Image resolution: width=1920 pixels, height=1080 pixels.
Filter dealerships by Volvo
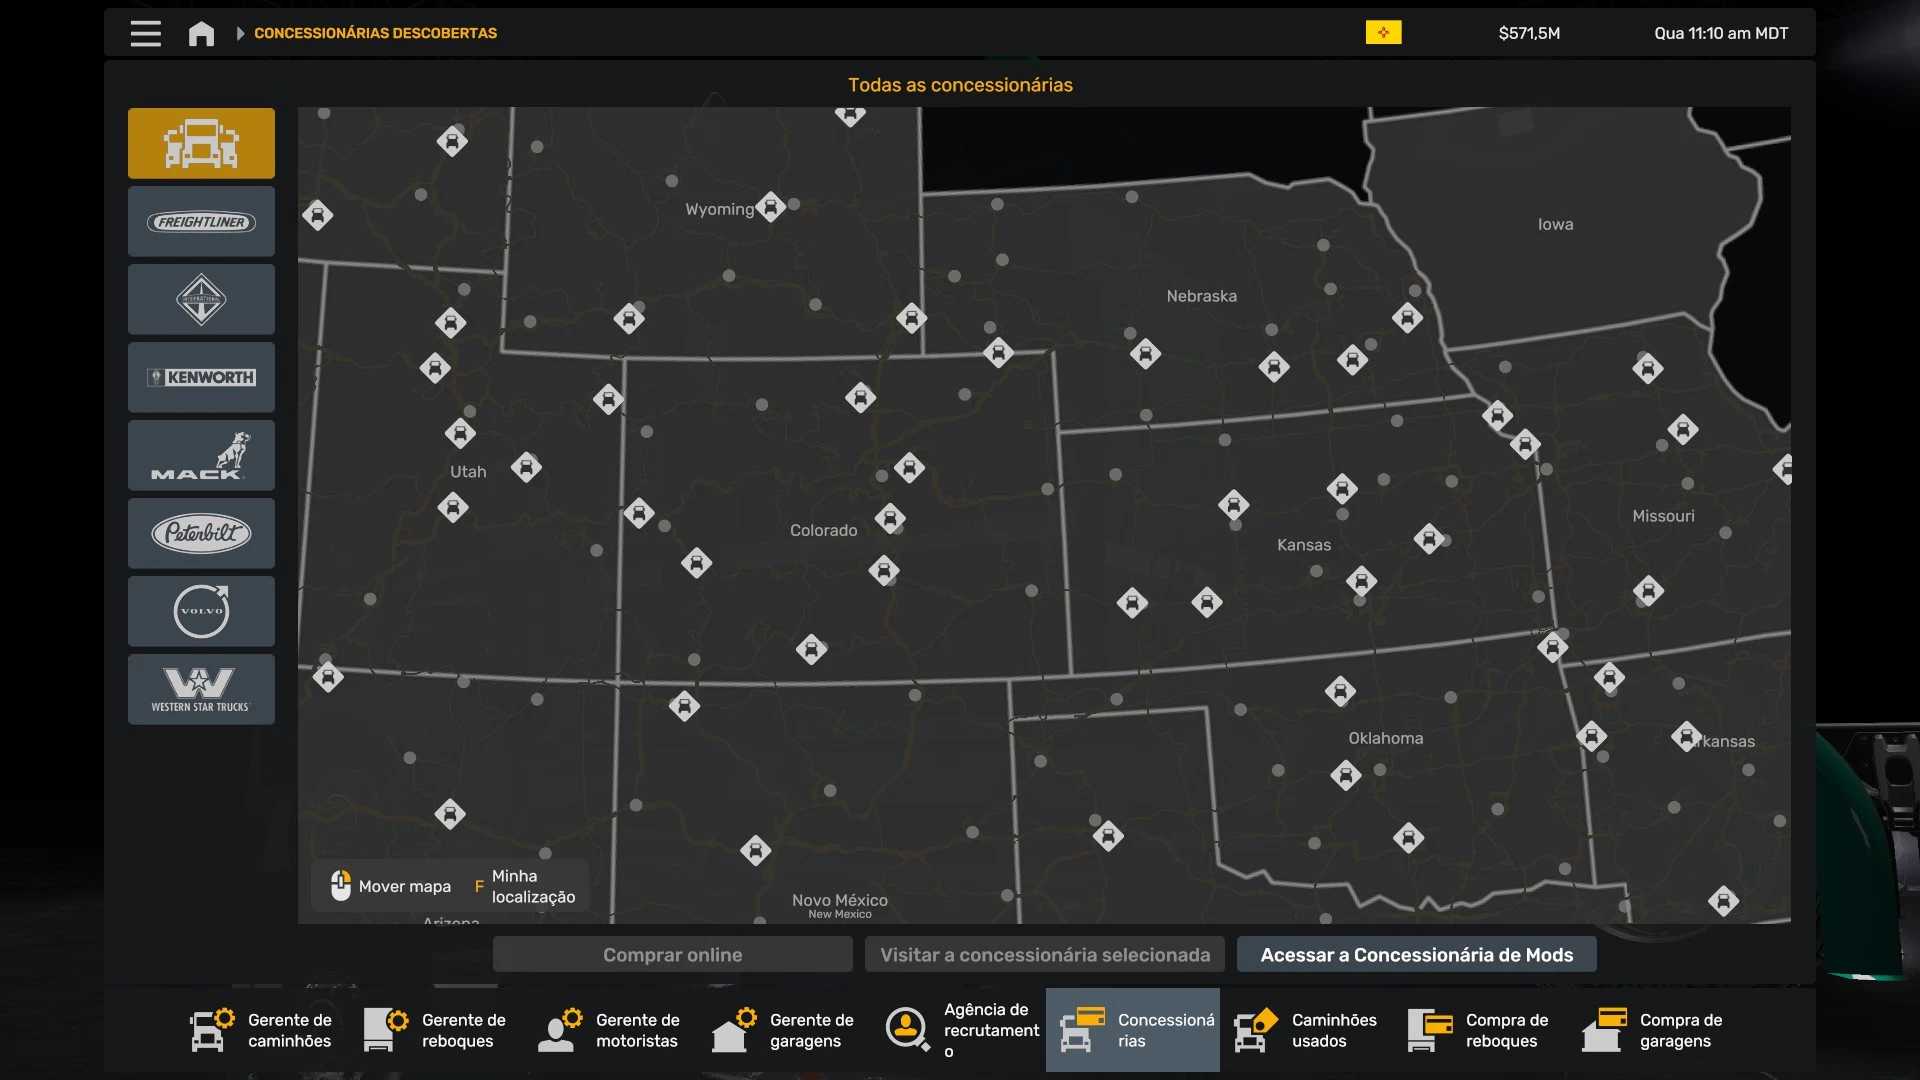(x=201, y=611)
